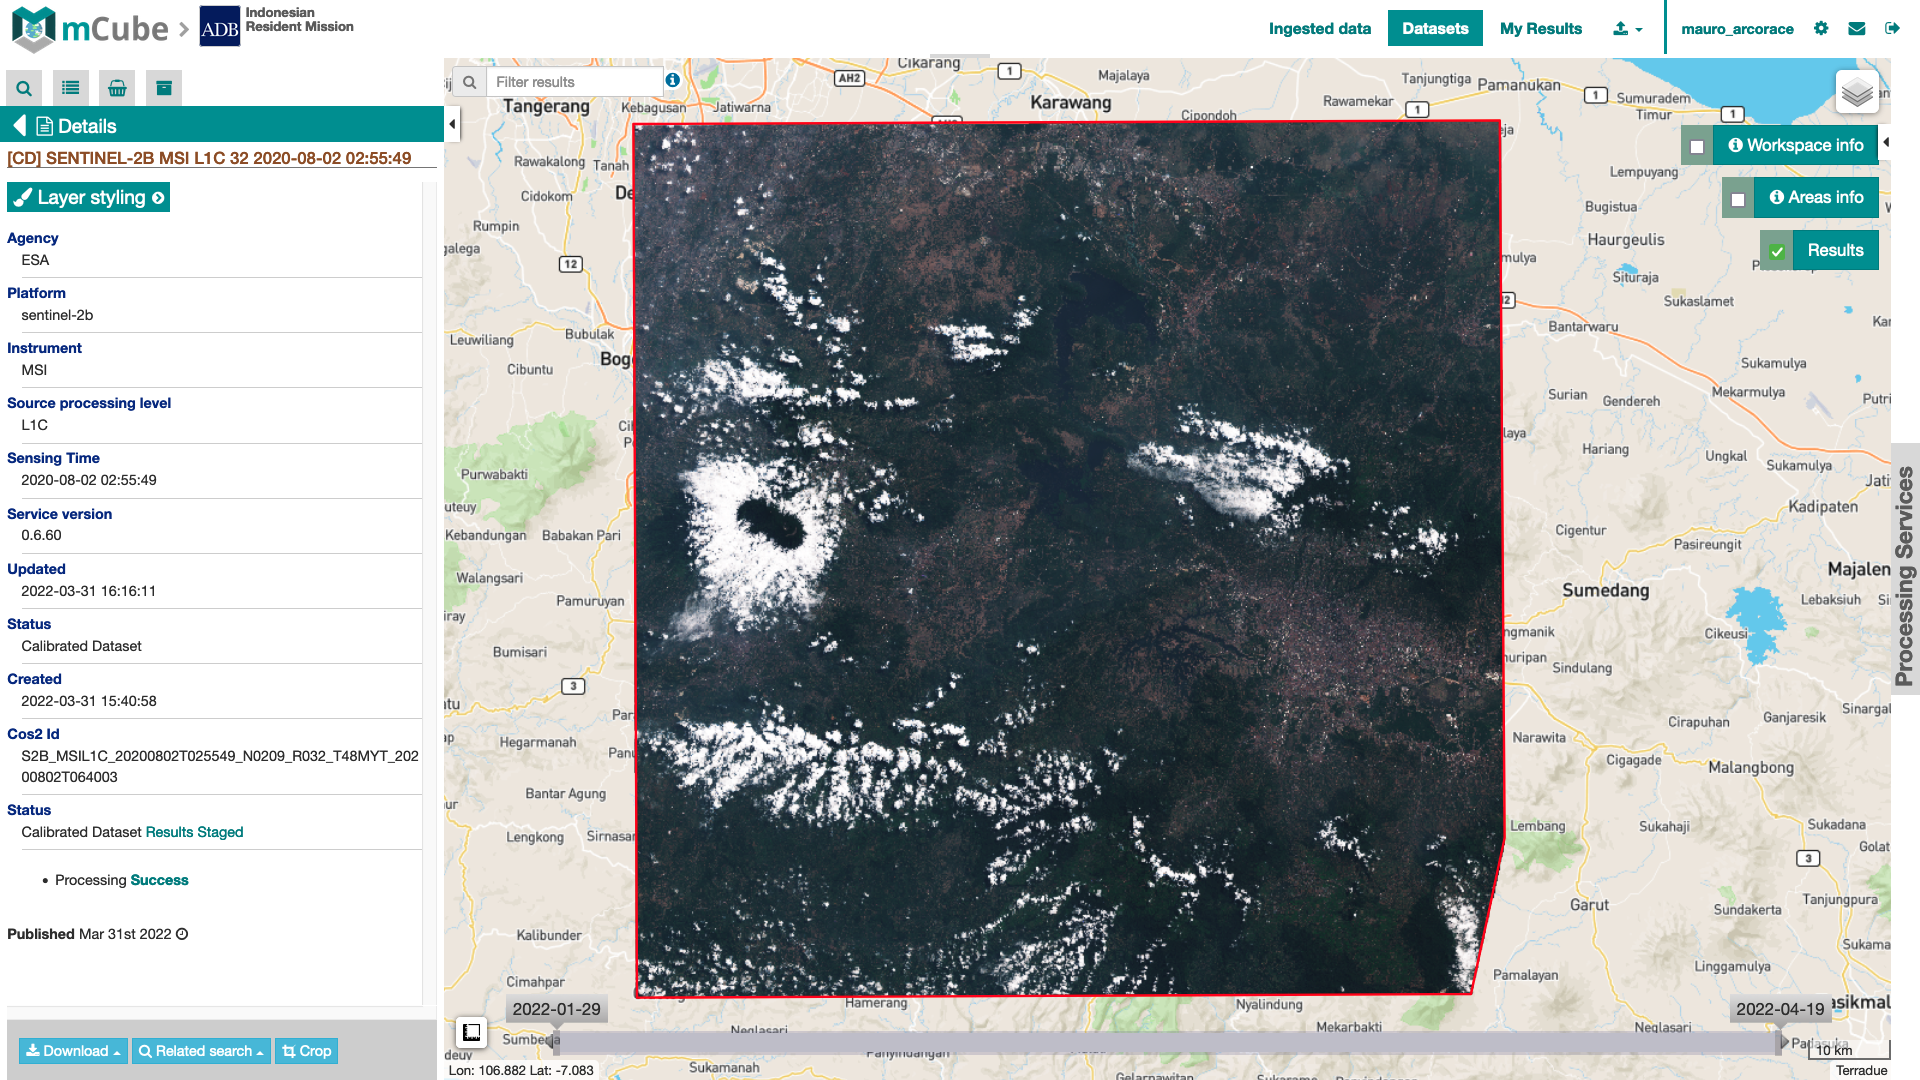This screenshot has width=1920, height=1080.
Task: Check the Areas info checkbox
Action: pyautogui.click(x=1738, y=199)
